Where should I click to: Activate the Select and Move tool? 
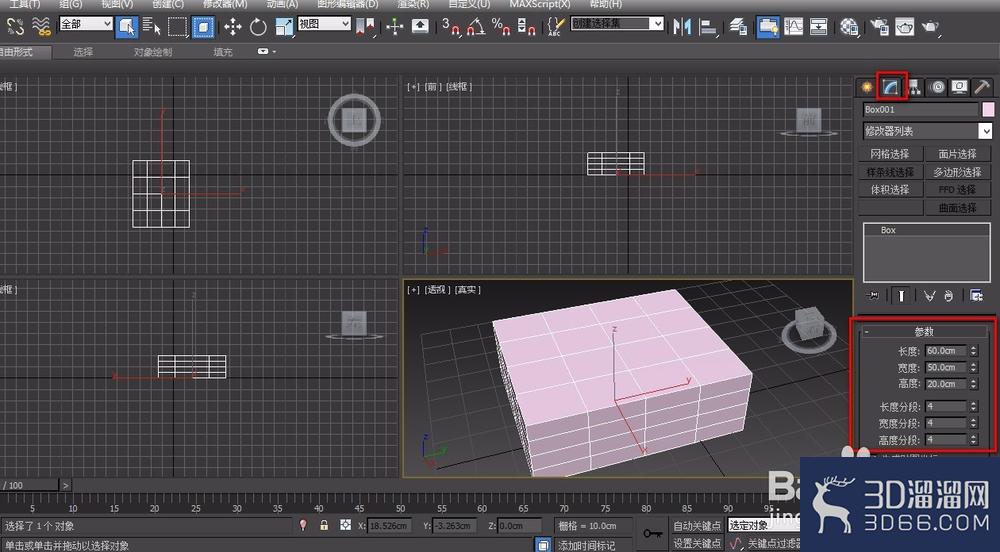[x=233, y=27]
